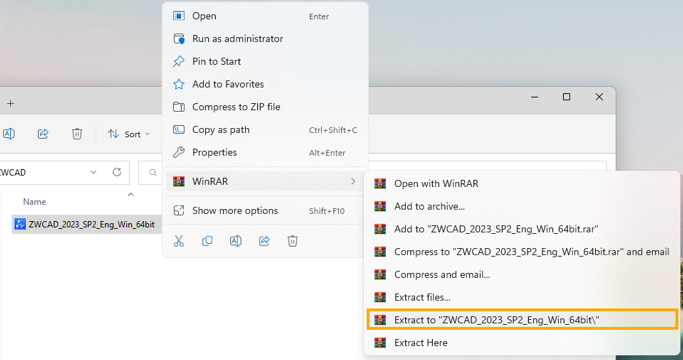Viewport: 683px width, 360px height.
Task: Click the Share icon in Explorer toolbar
Action: pyautogui.click(x=43, y=134)
